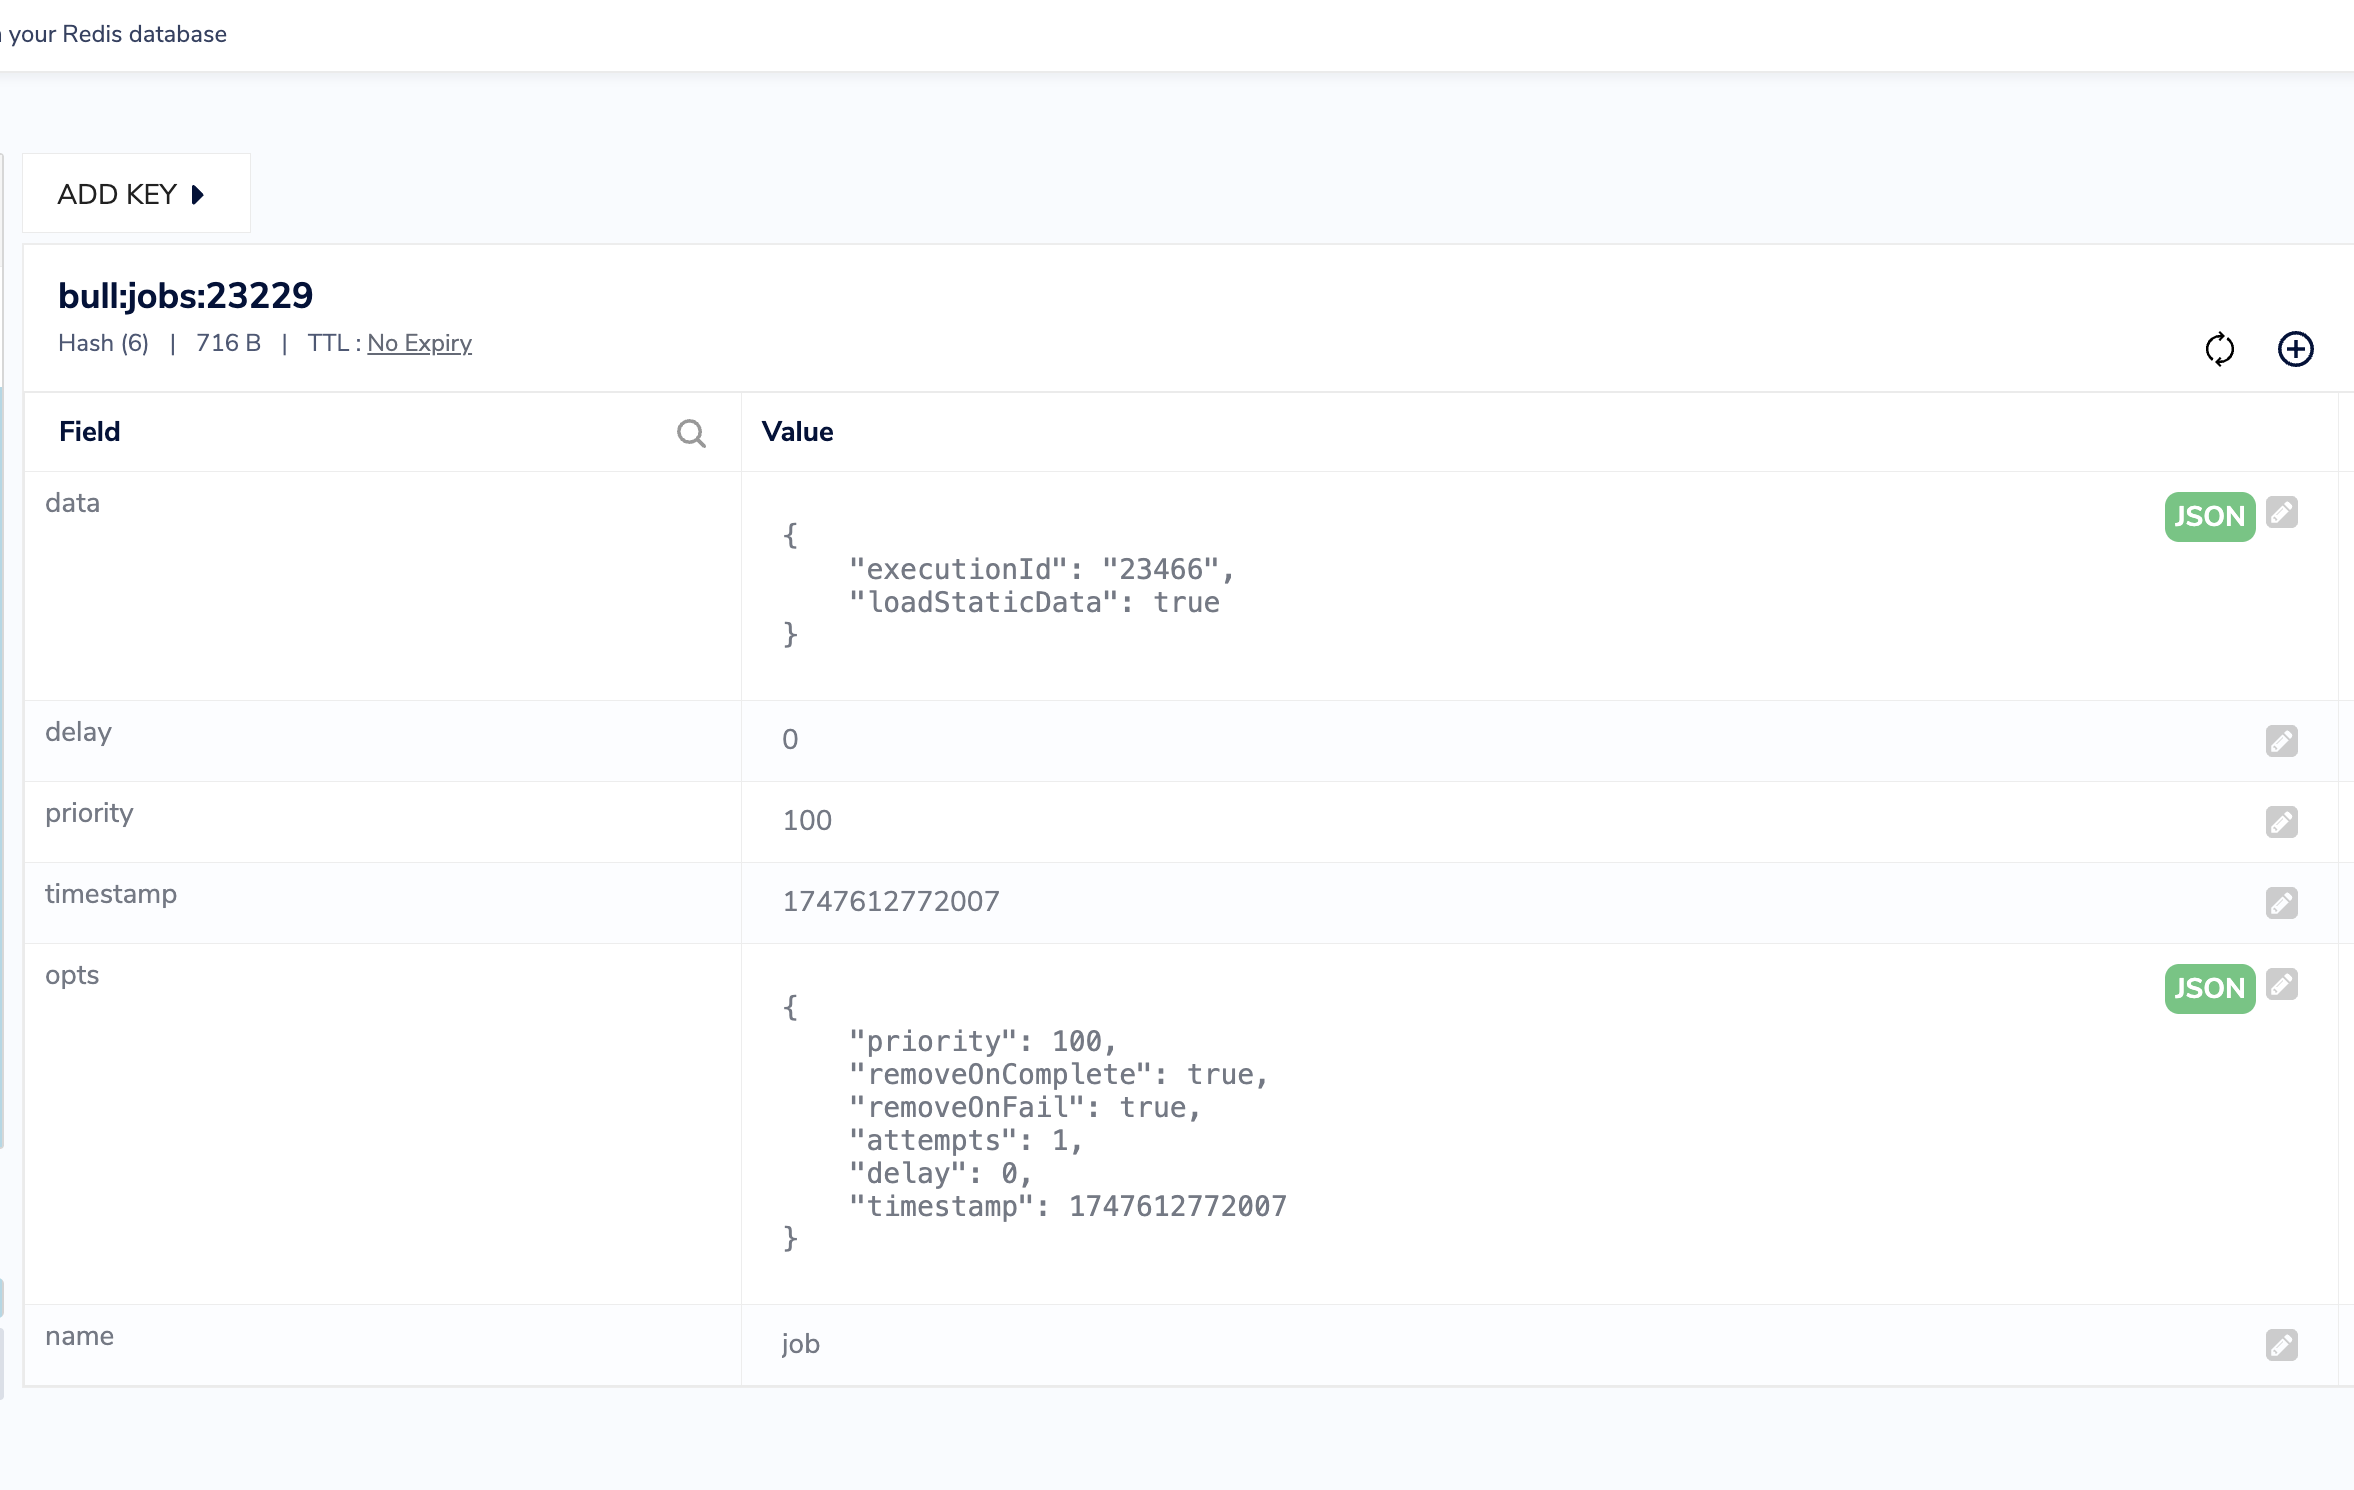
Task: Select the timestamp value 1747612772007
Action: tap(891, 901)
